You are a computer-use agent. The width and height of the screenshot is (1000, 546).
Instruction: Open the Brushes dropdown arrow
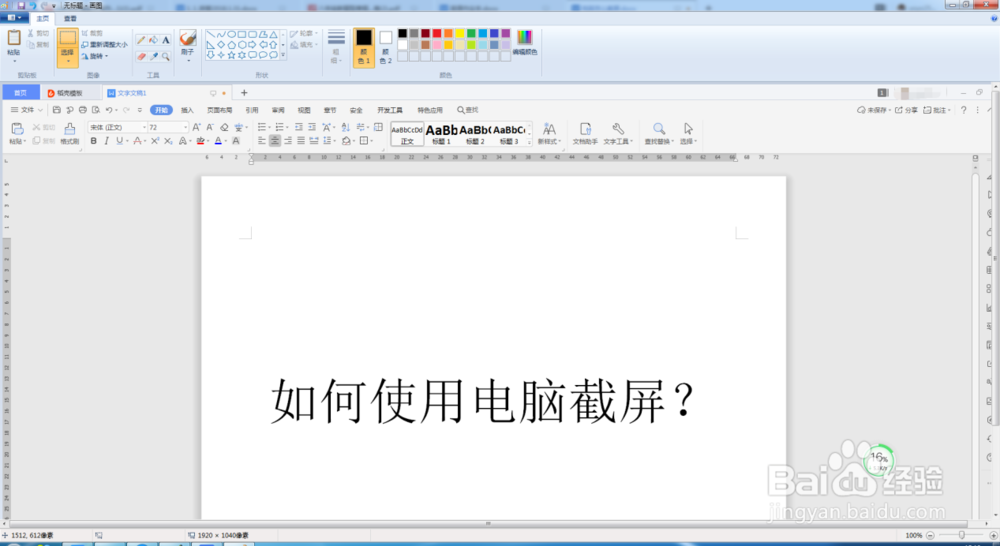(x=188, y=61)
